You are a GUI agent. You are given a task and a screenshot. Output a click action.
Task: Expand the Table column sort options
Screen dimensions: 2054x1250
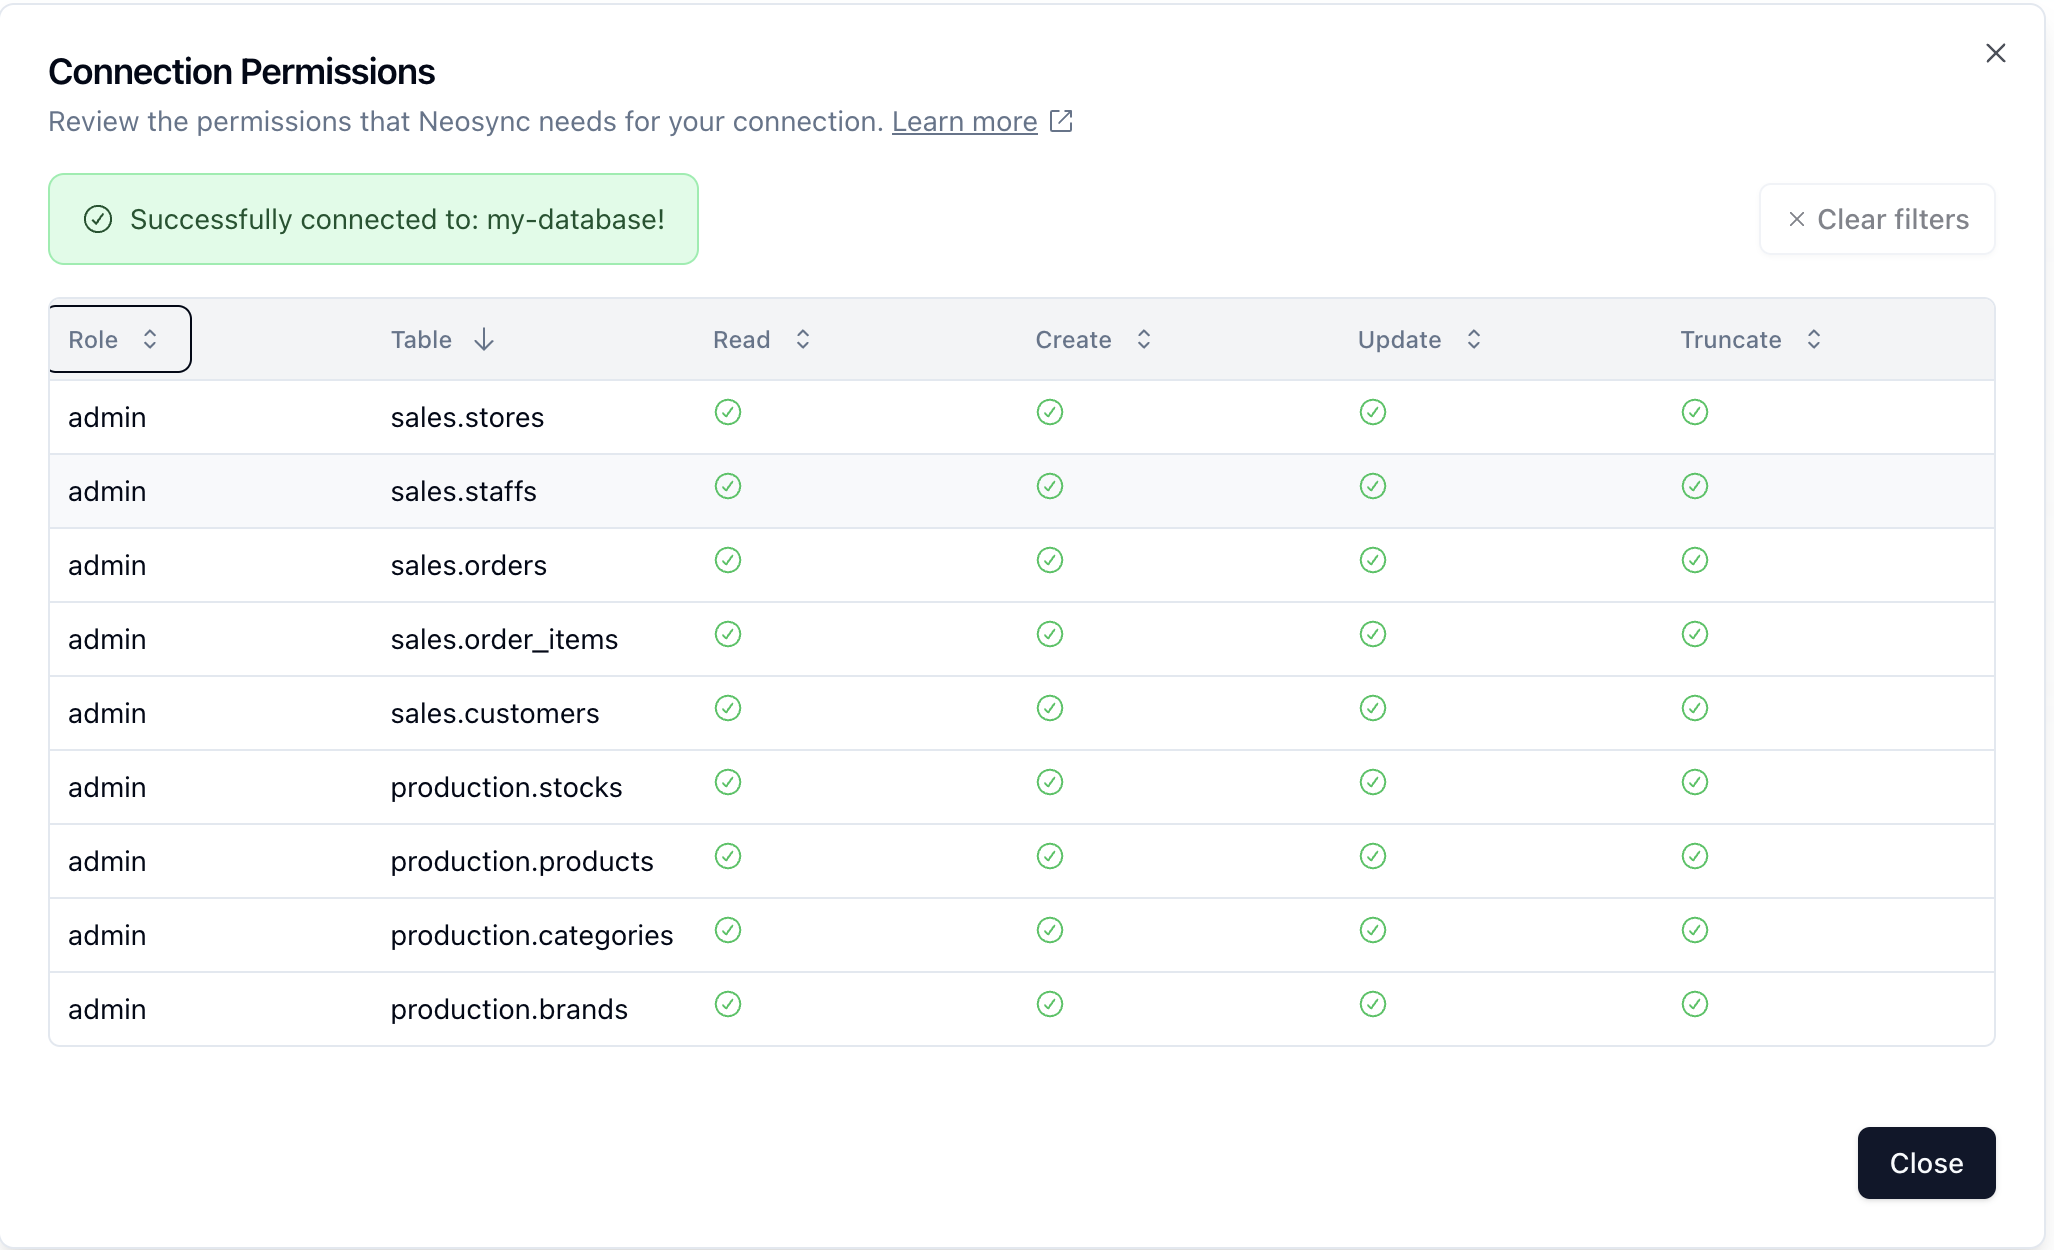click(439, 339)
